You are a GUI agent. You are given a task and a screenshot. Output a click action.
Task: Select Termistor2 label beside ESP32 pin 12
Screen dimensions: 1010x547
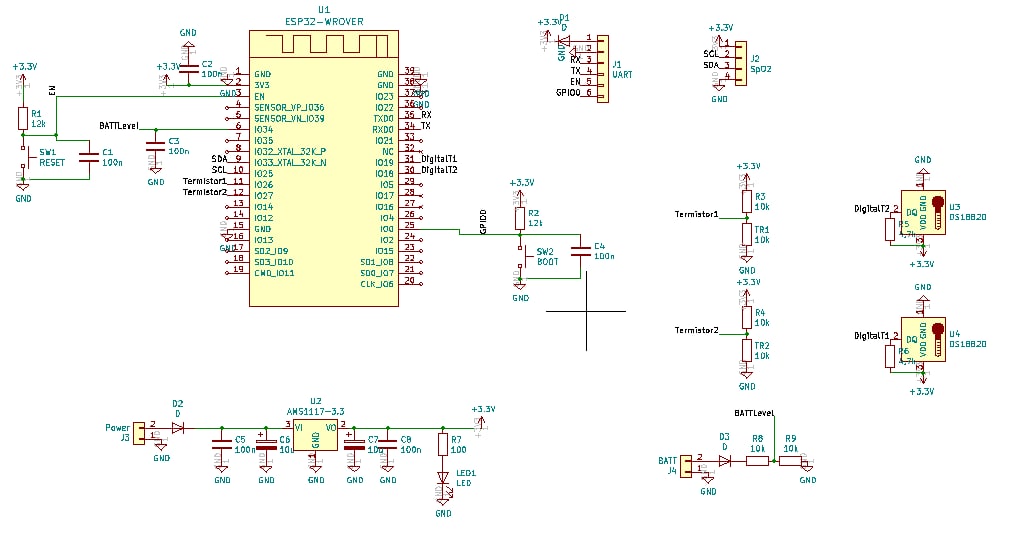tap(205, 192)
